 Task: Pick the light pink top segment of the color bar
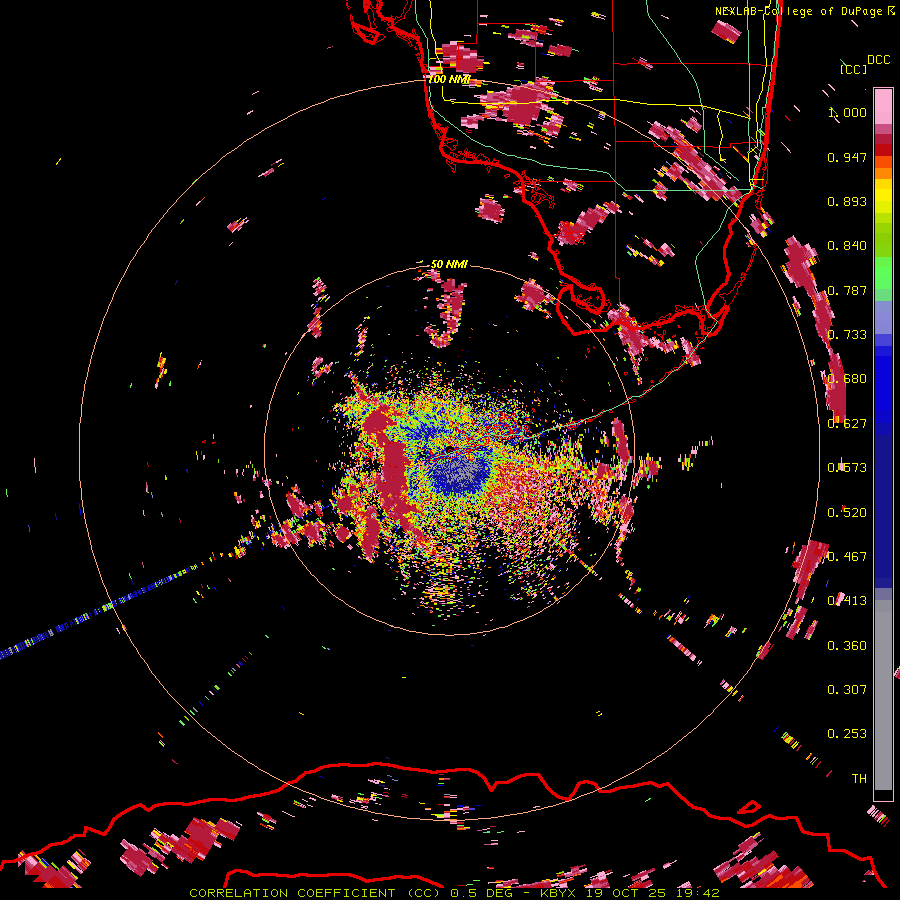(883, 107)
